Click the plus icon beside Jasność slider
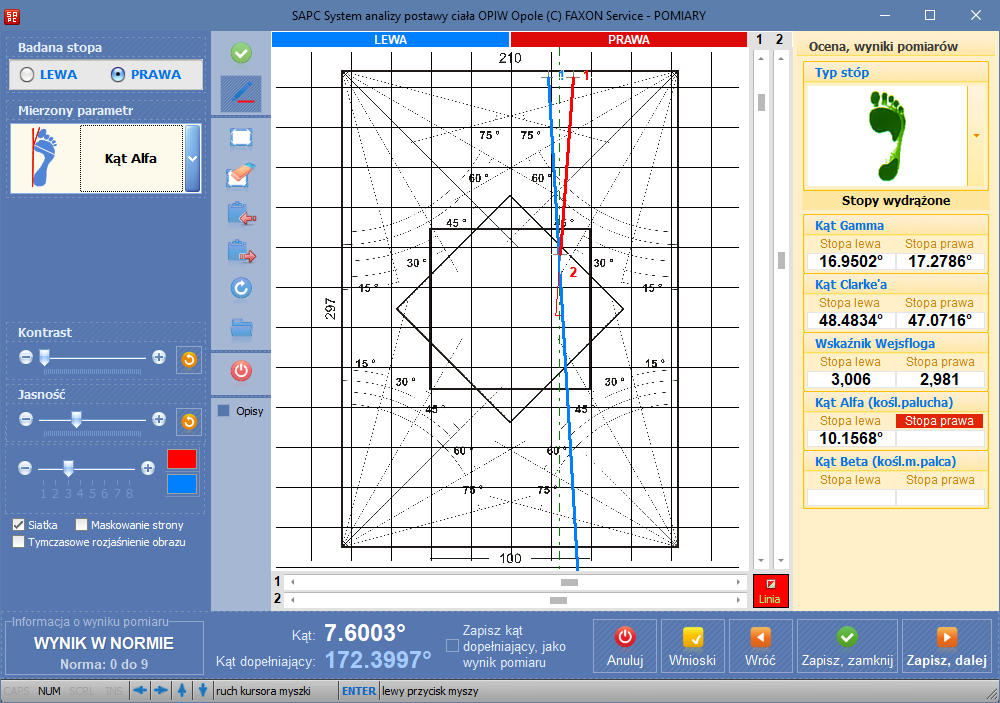 (x=158, y=419)
